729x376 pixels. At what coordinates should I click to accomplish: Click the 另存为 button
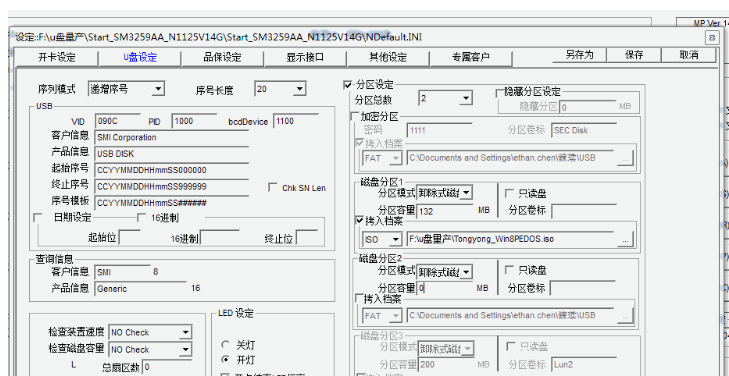pyautogui.click(x=579, y=55)
